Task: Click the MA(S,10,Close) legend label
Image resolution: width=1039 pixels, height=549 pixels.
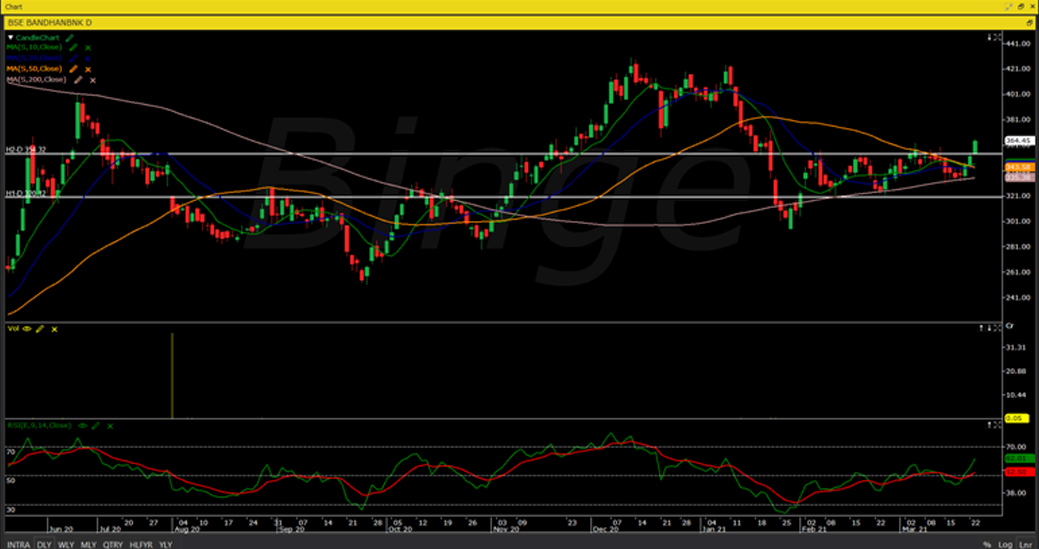Action: 34,48
